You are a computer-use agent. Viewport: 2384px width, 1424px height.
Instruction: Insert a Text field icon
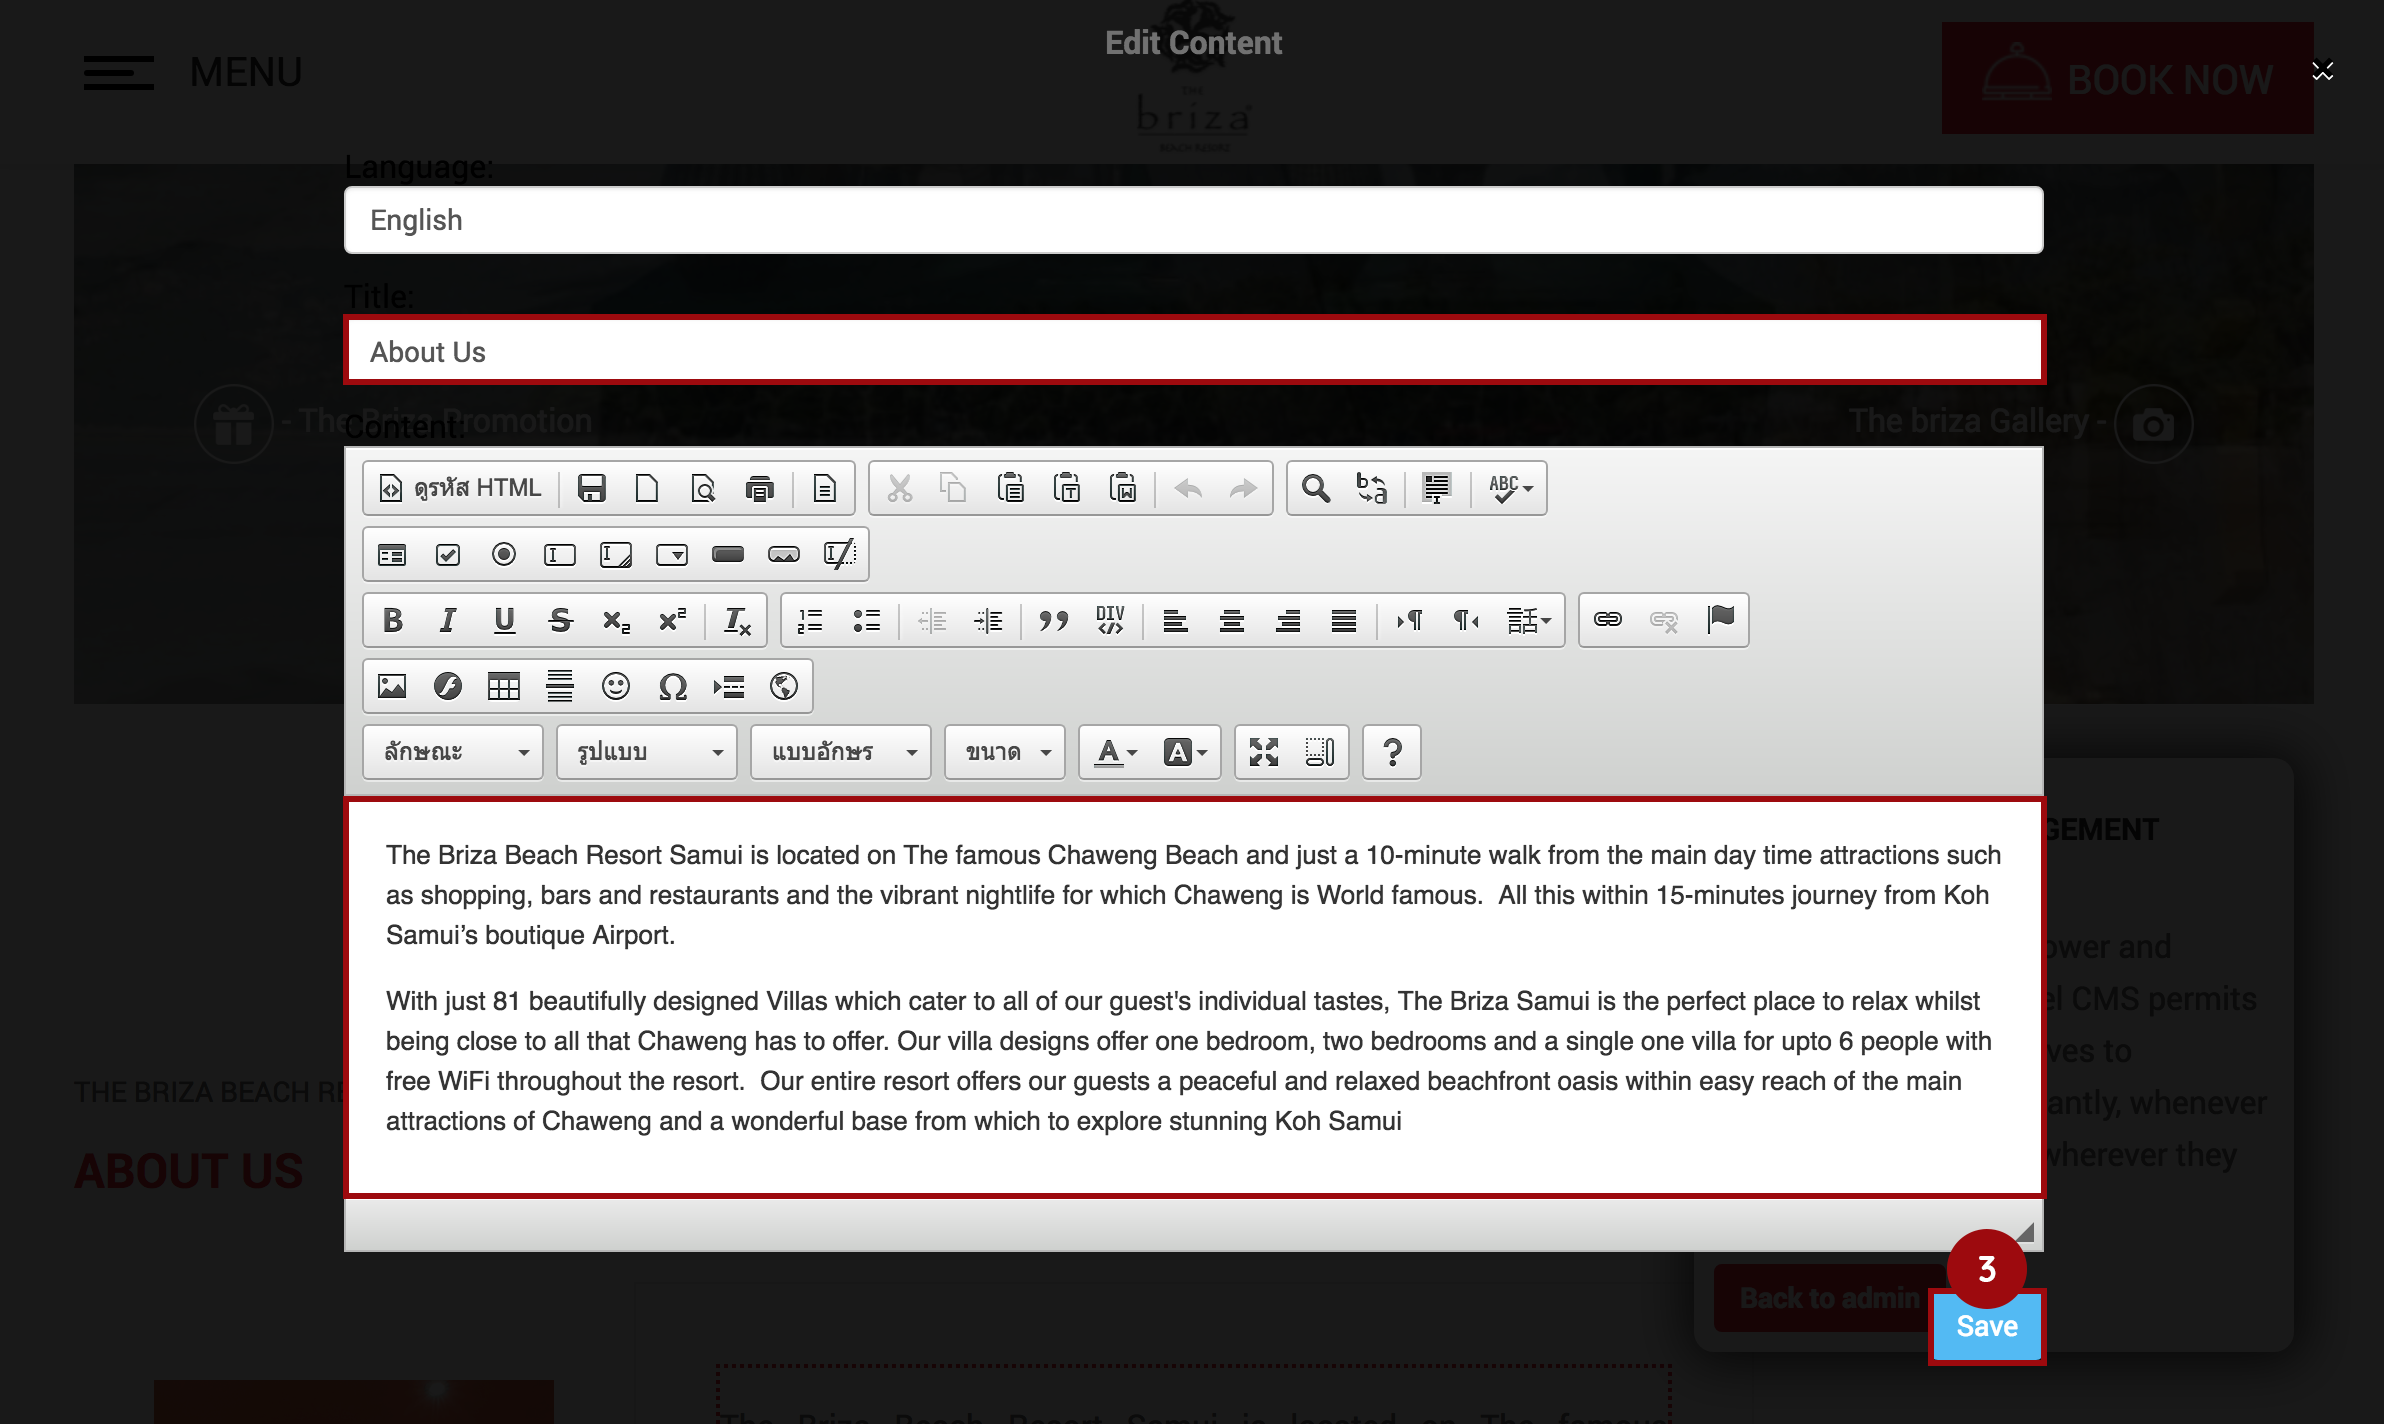[x=560, y=554]
